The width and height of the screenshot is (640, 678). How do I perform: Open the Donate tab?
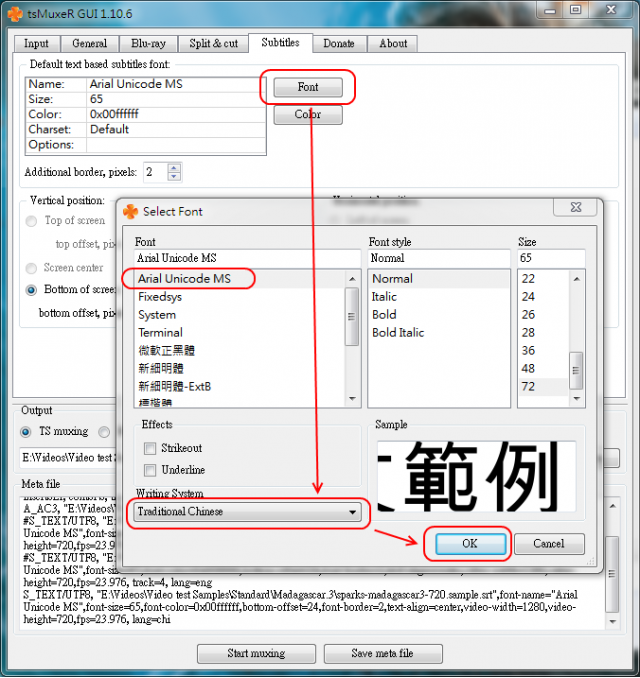point(339,44)
